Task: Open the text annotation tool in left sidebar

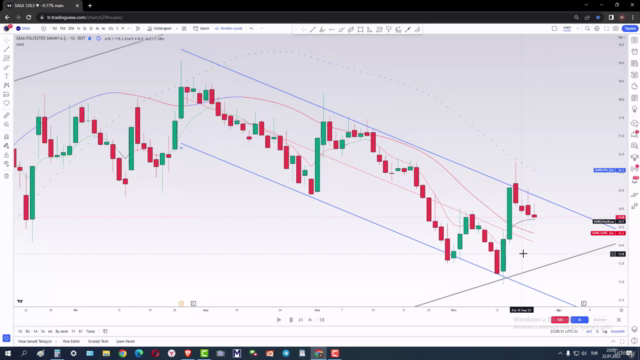Action: click(7, 76)
